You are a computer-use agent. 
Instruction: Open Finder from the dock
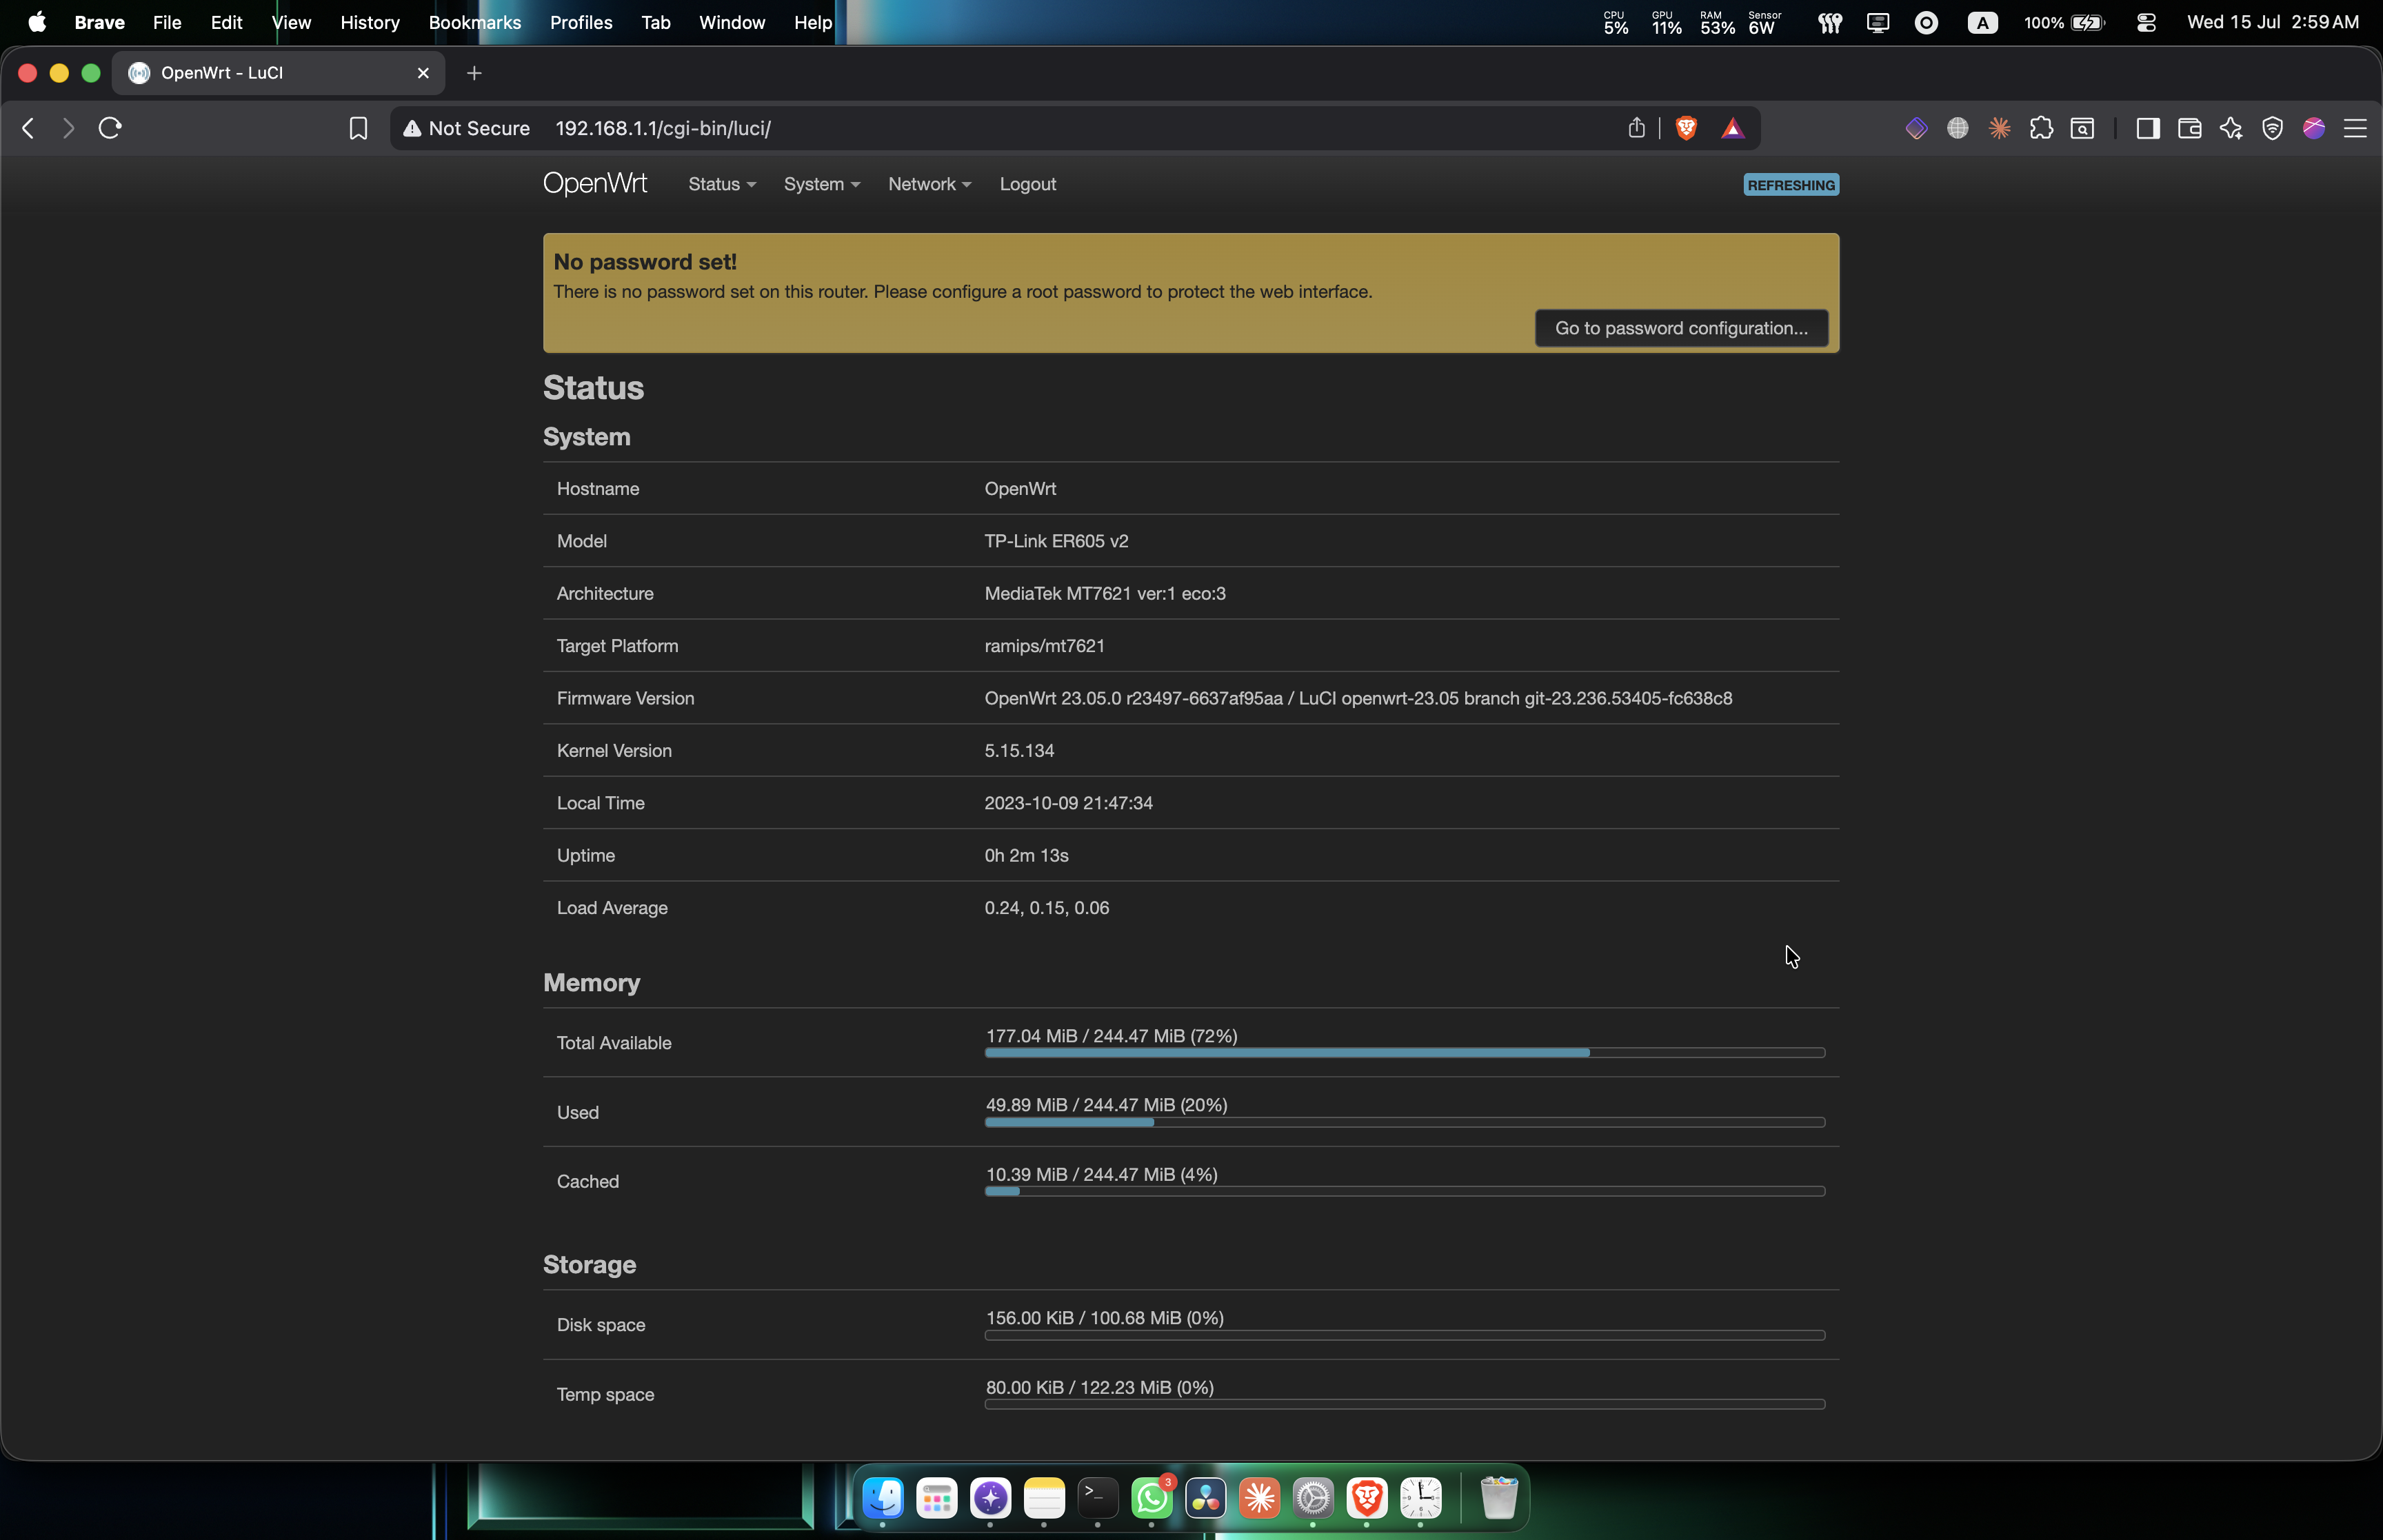click(883, 1497)
